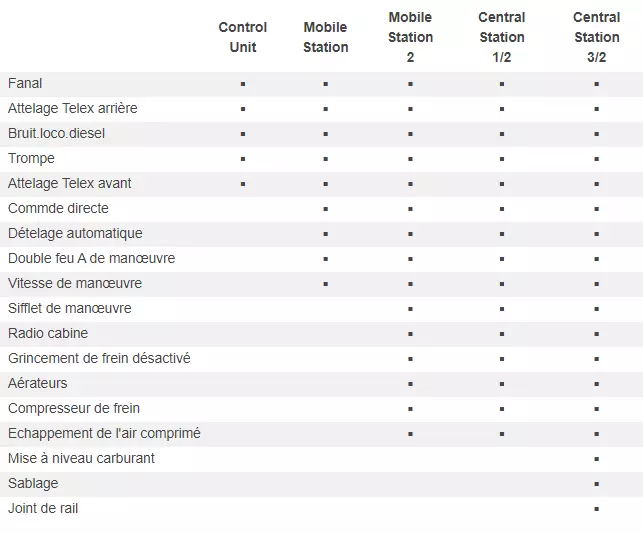
Task: Click the Bruit.loco.diesel row label
Action: (57, 134)
